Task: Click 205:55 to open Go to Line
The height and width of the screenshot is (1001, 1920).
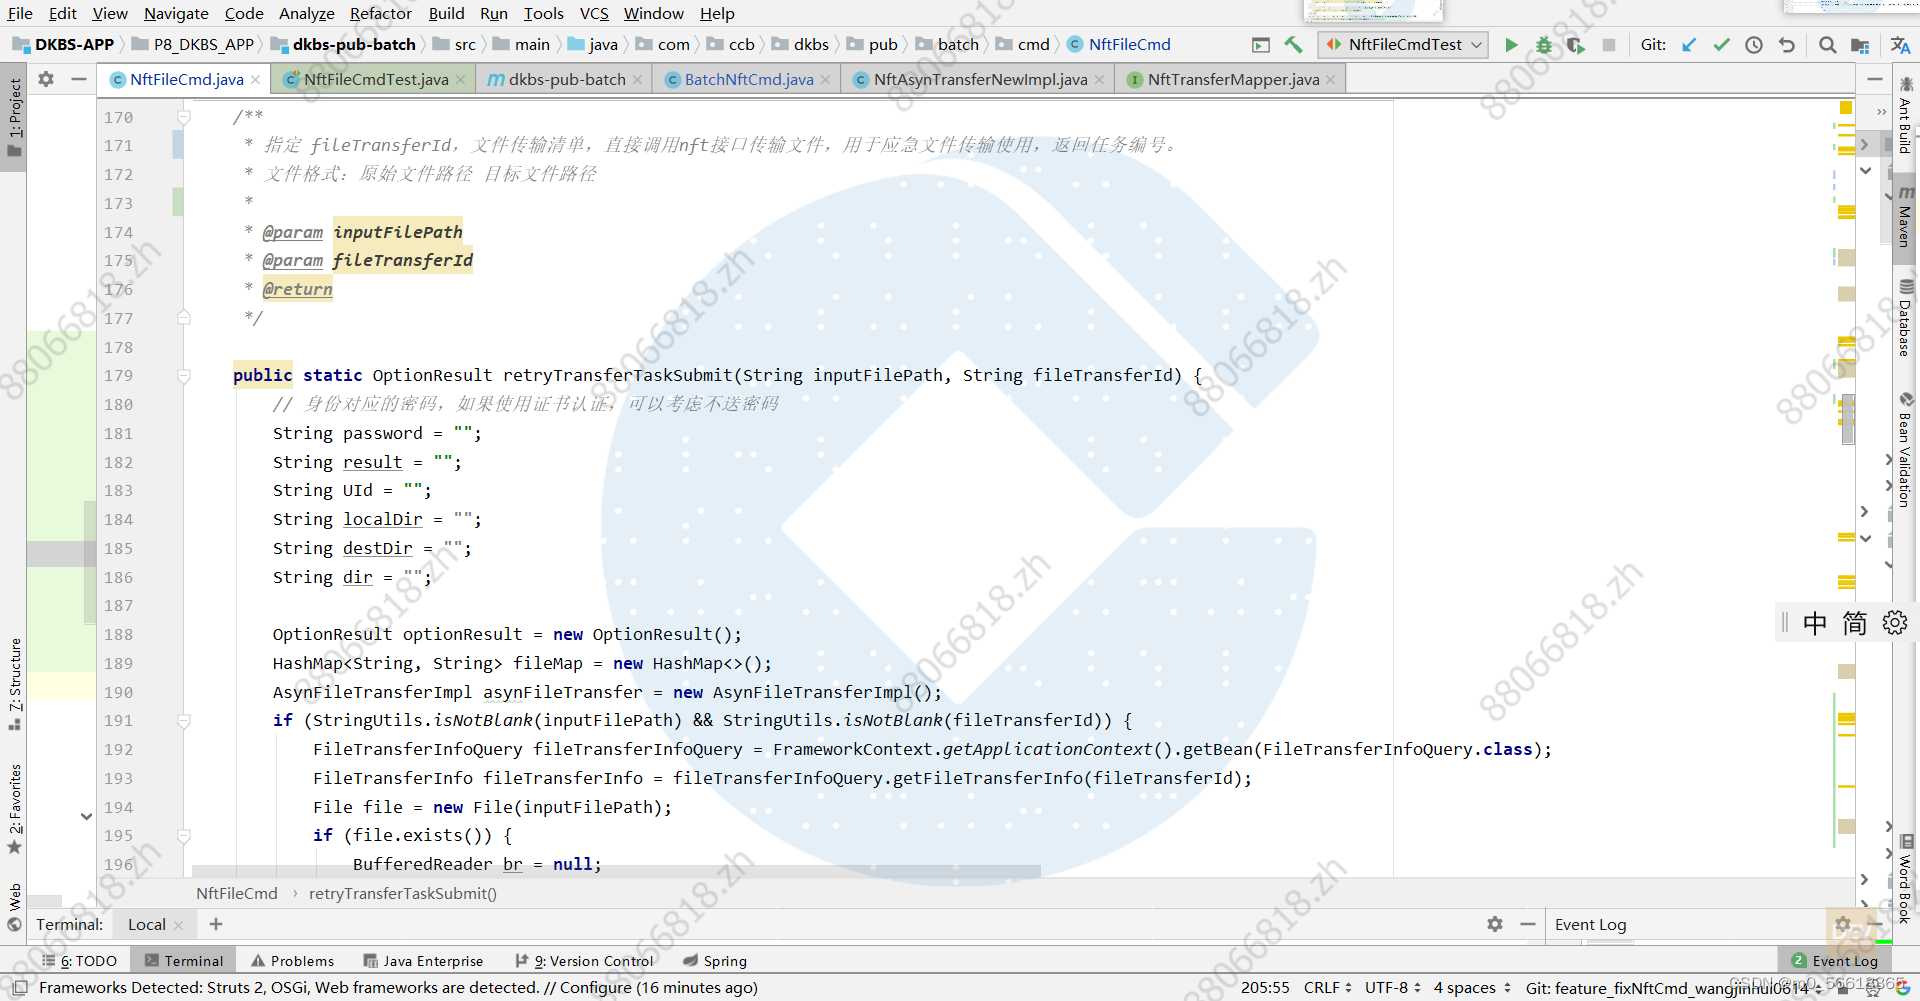Action: (1264, 988)
